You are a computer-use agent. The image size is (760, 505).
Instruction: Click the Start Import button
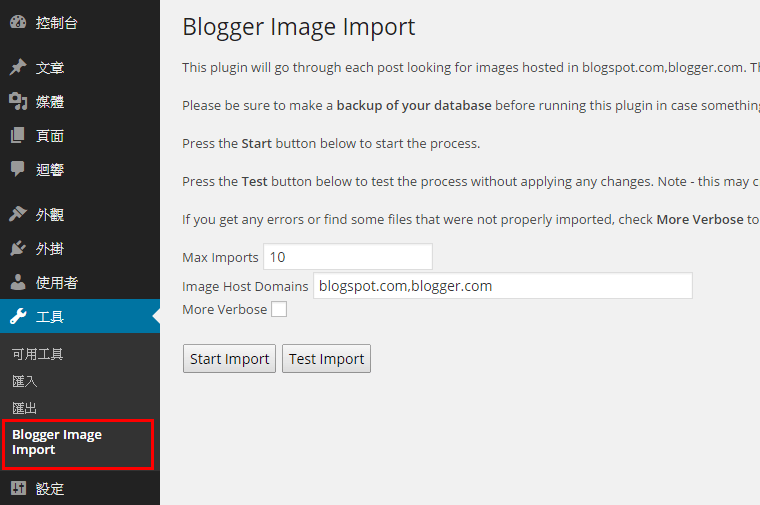pos(229,359)
